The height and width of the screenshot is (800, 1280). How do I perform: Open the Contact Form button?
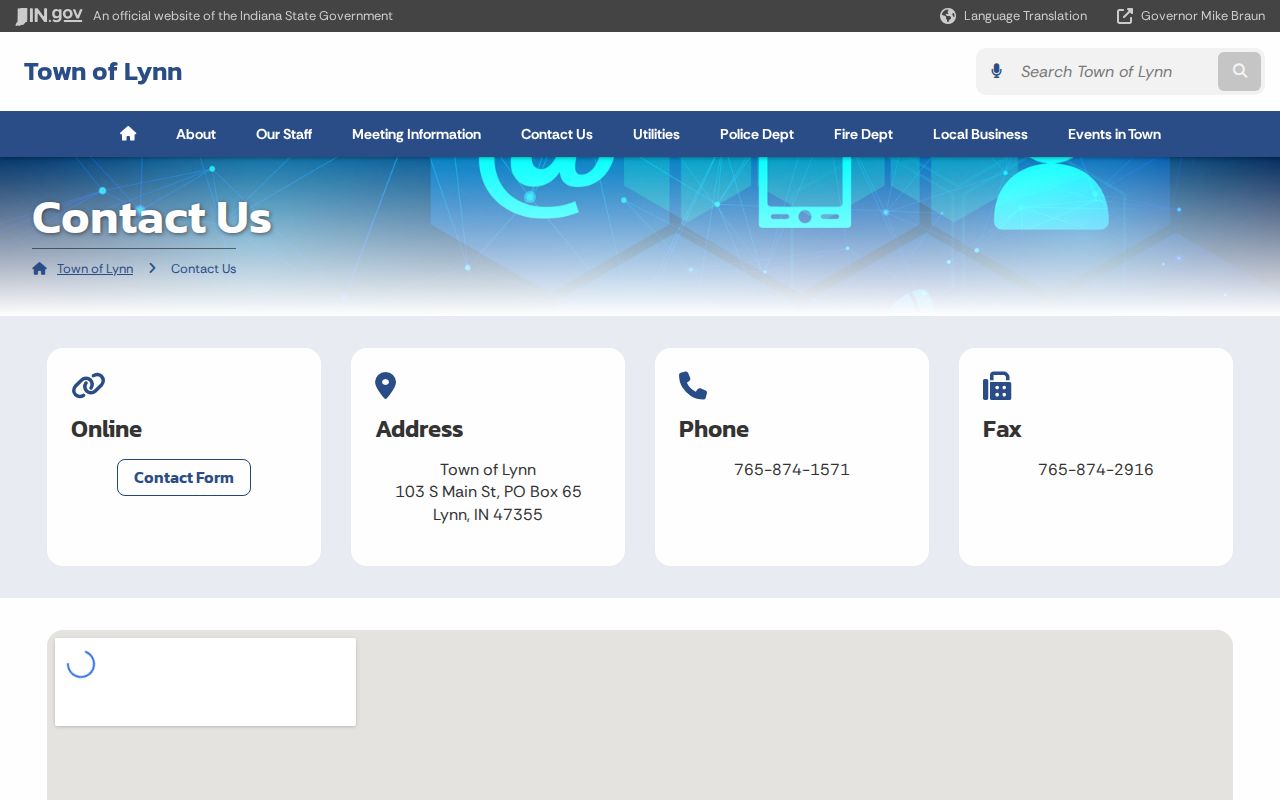(184, 477)
